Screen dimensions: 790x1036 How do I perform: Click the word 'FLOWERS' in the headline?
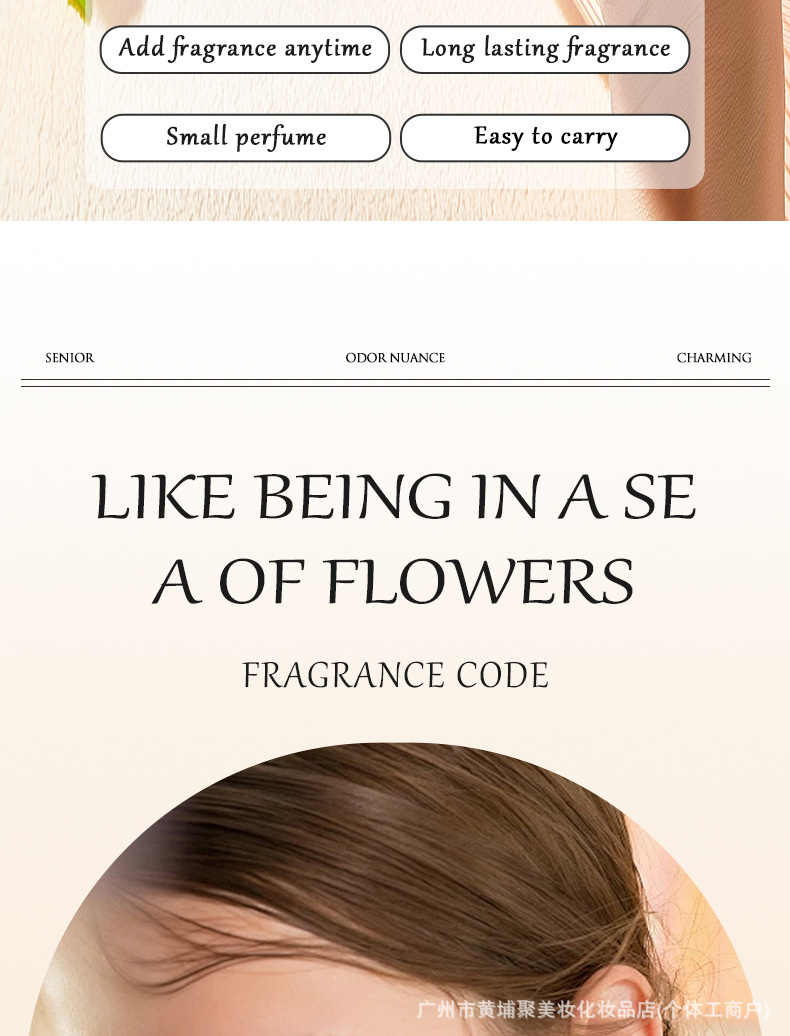[480, 581]
